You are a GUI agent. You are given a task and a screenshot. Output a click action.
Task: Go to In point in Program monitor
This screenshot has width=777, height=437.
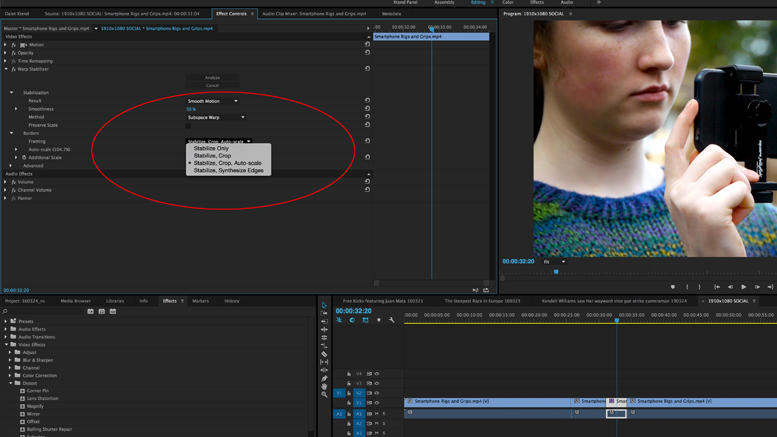[x=717, y=287]
